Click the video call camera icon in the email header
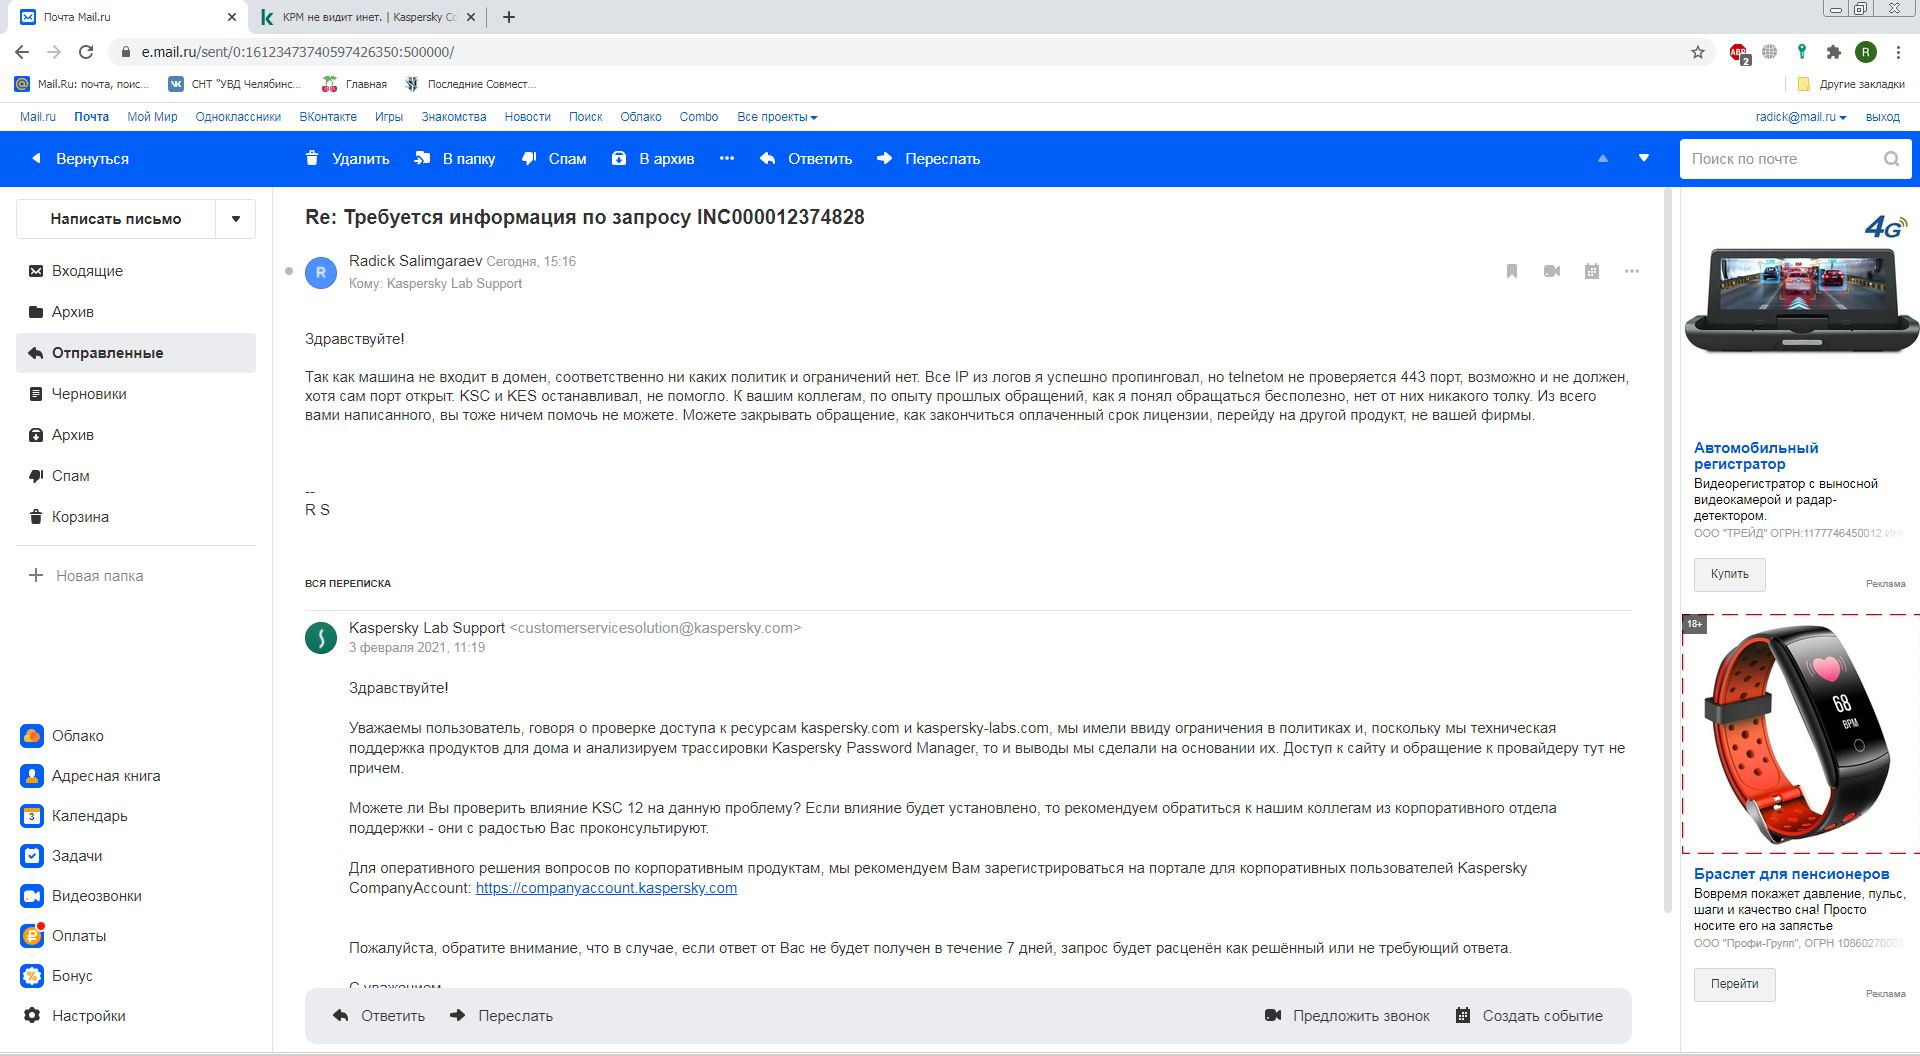Viewport: 1920px width, 1056px height. 1552,271
